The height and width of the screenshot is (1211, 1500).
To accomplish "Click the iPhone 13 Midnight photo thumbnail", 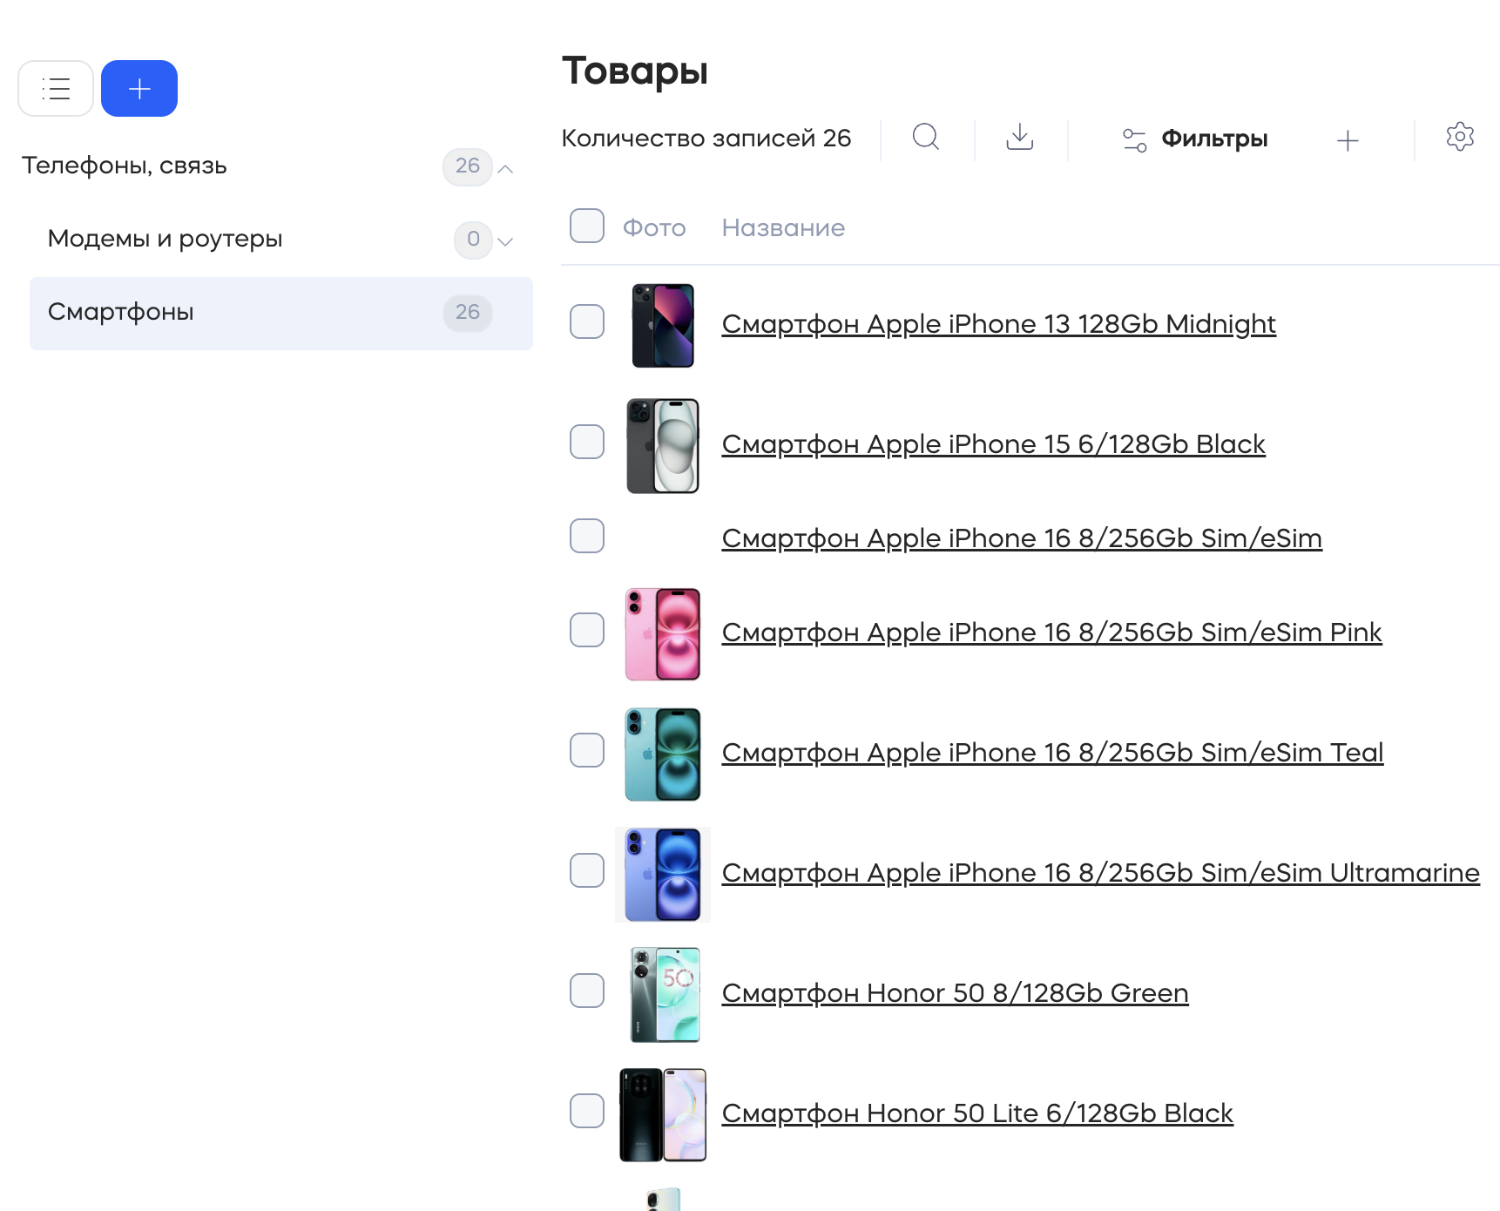I will pos(663,325).
